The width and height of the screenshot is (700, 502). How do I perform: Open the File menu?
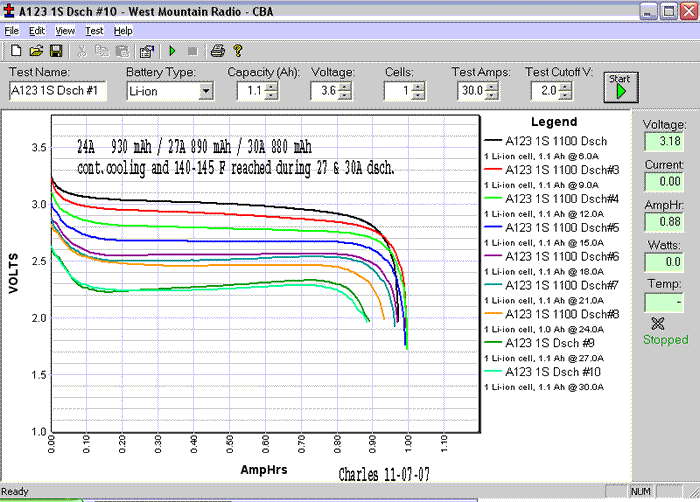point(12,31)
